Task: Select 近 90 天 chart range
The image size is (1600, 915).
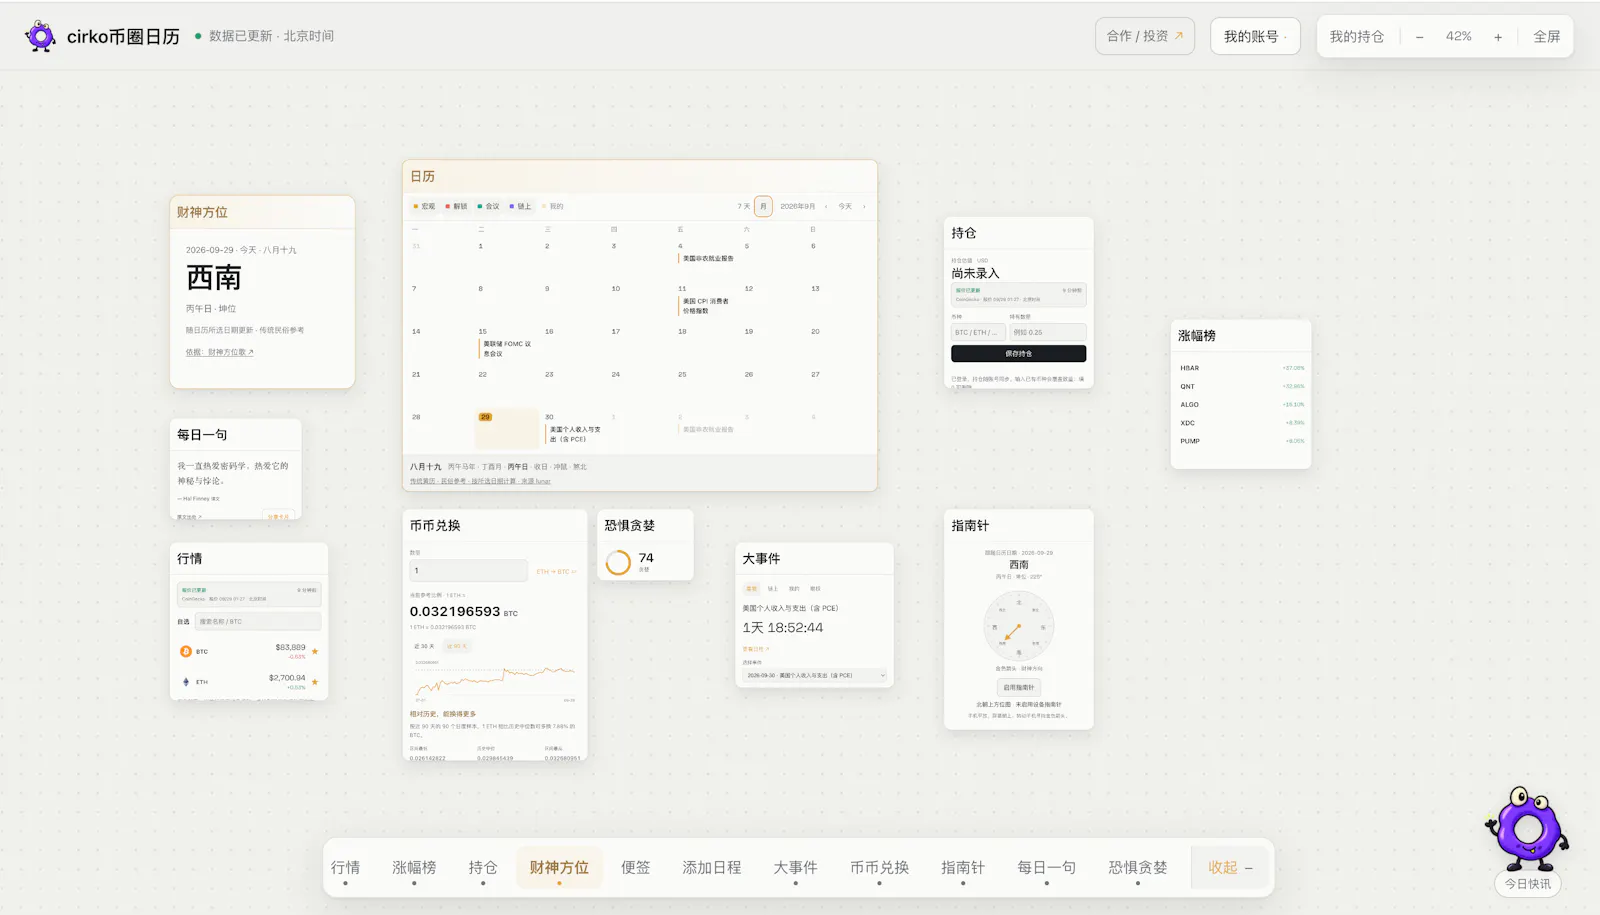Action: pos(455,646)
